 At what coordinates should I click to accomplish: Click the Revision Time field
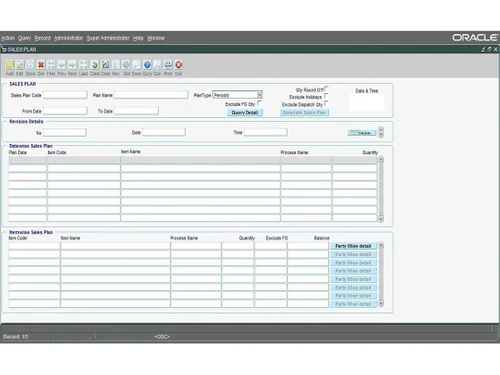point(266,132)
